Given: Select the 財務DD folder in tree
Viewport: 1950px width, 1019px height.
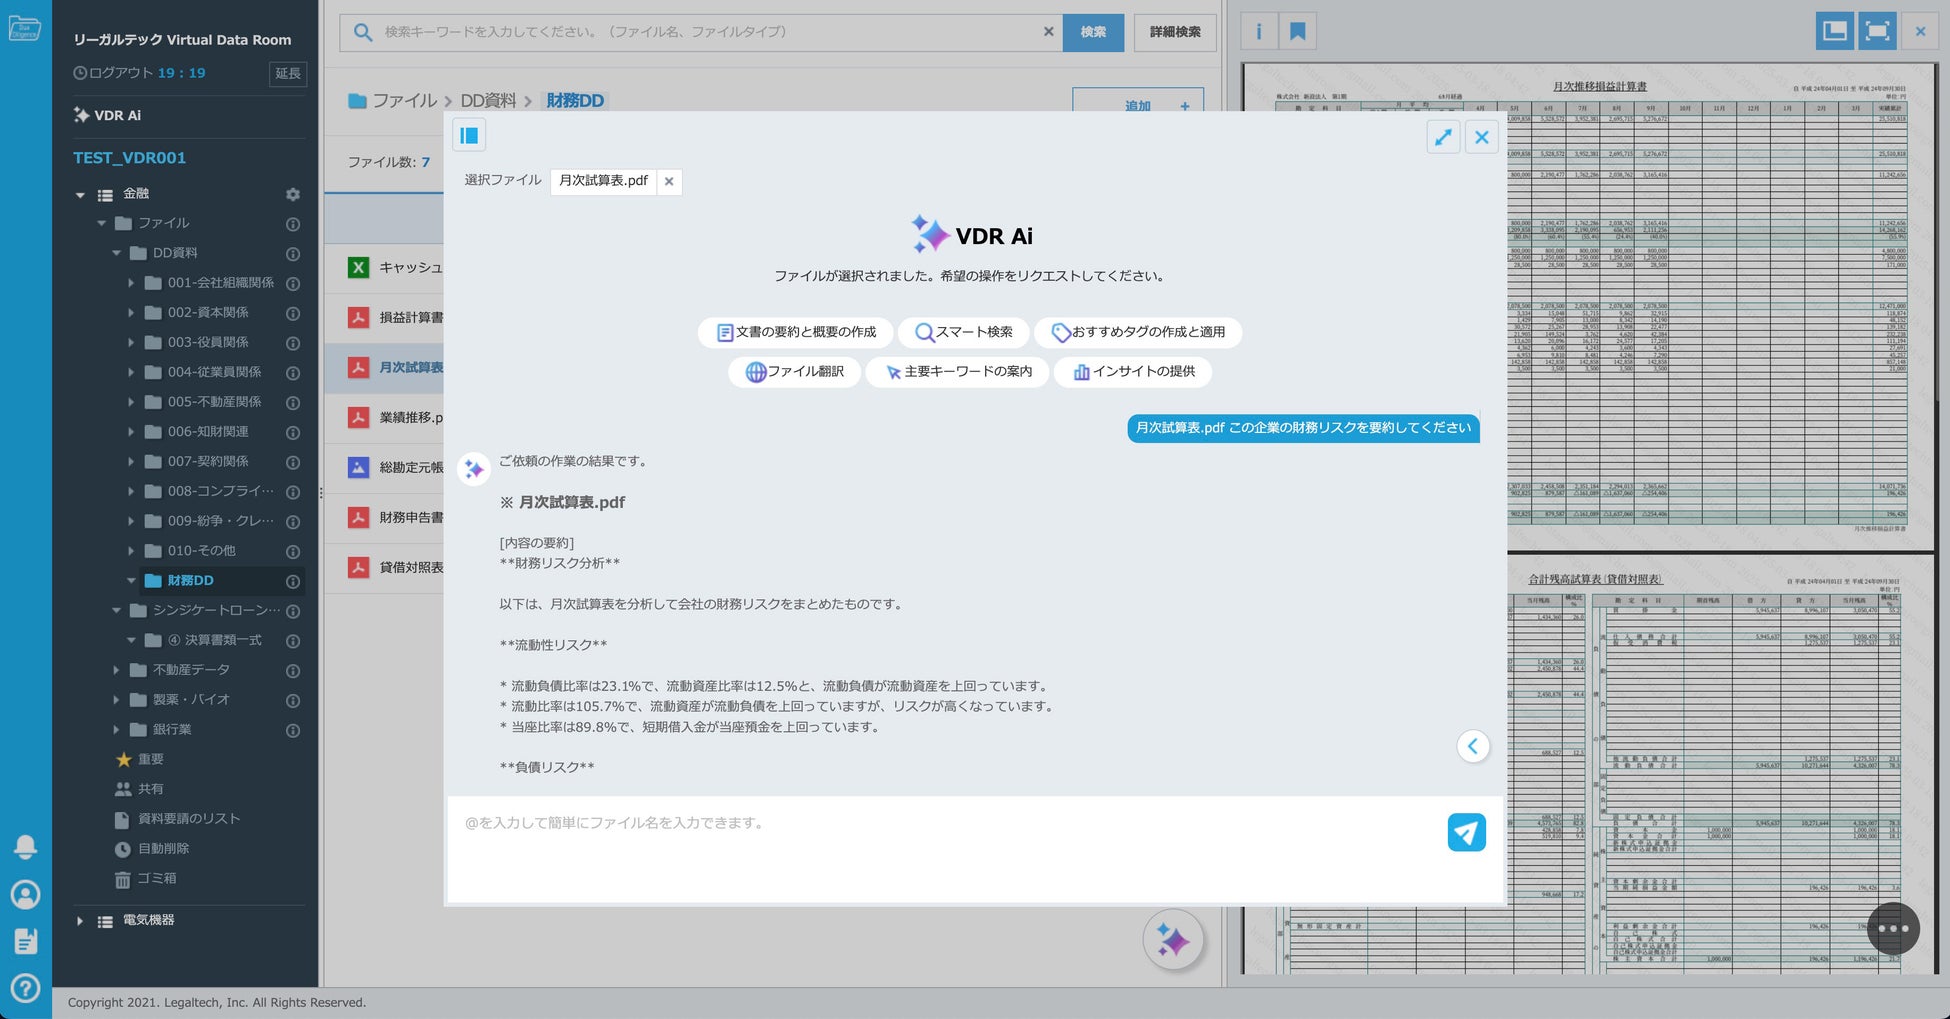Looking at the screenshot, I should click(190, 581).
